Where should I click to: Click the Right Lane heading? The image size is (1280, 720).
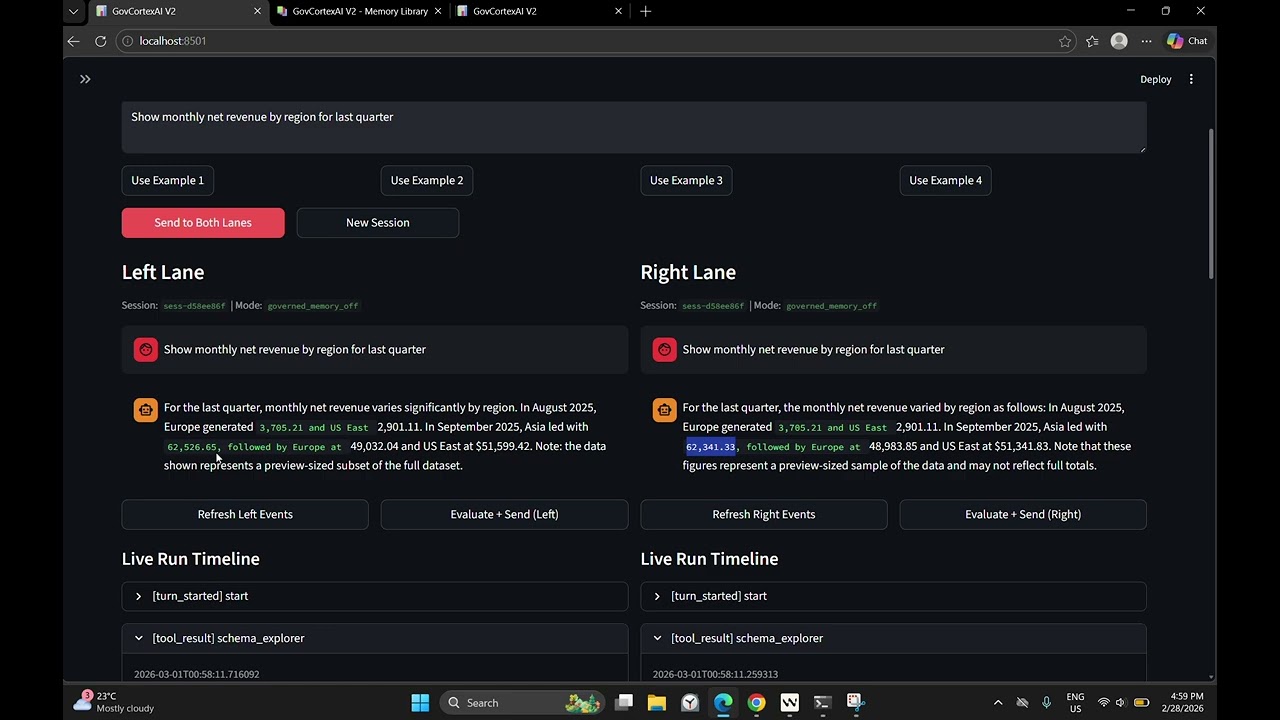688,272
